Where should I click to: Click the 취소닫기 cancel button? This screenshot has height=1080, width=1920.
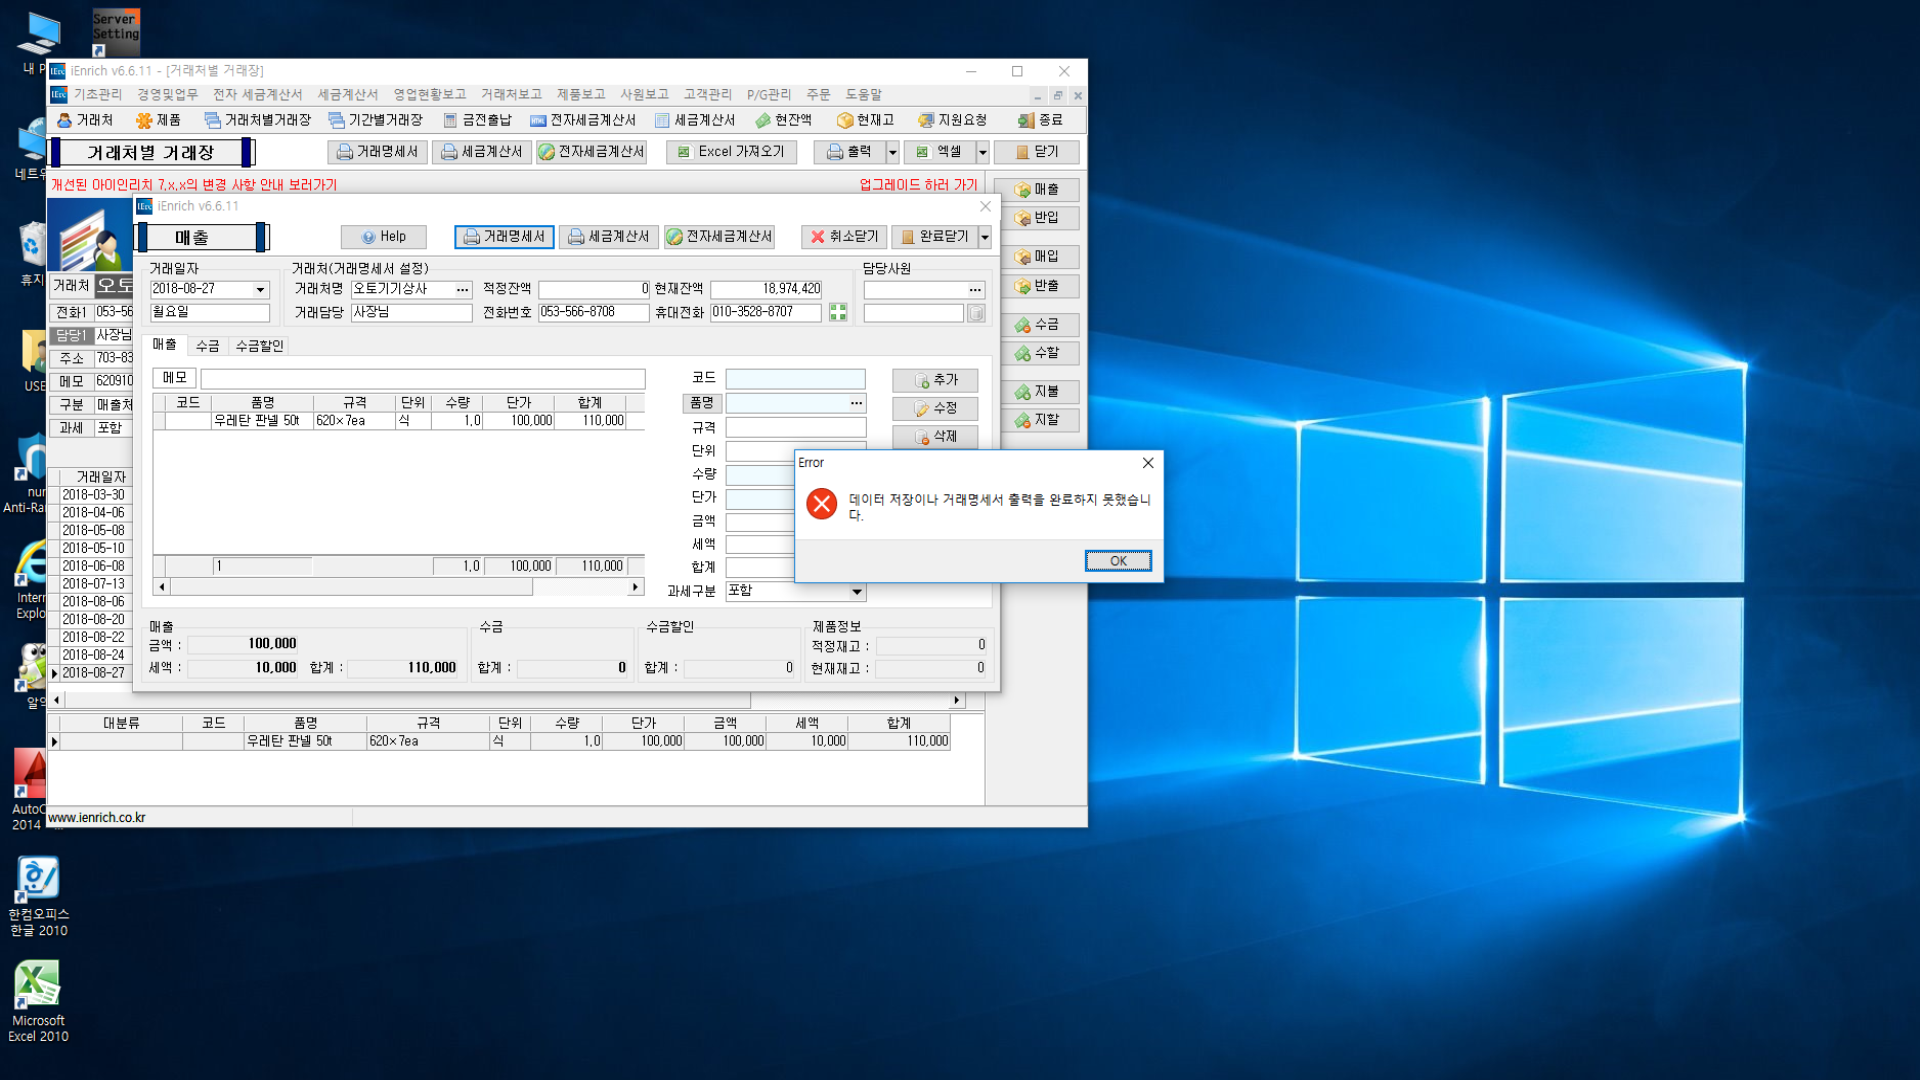click(844, 237)
